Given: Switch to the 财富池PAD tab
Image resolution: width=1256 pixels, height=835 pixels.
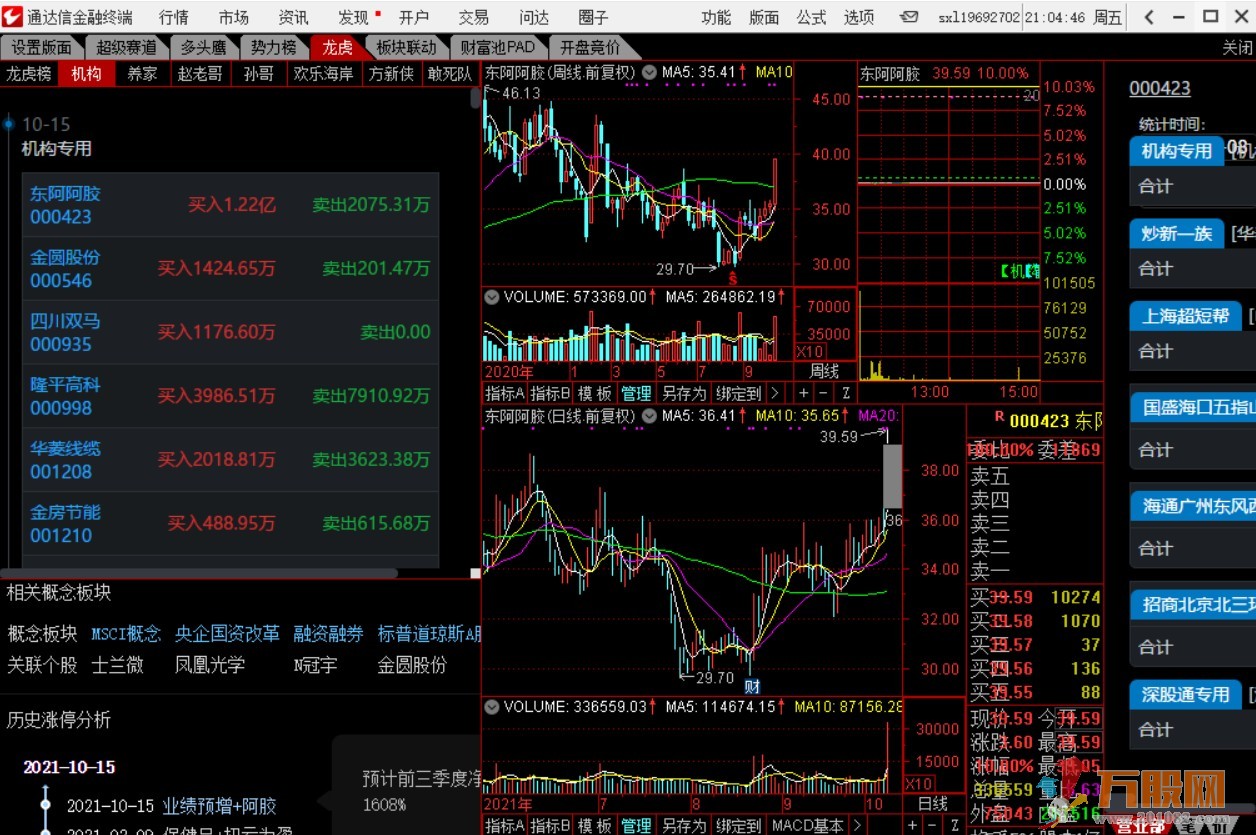Looking at the screenshot, I should click(x=497, y=47).
